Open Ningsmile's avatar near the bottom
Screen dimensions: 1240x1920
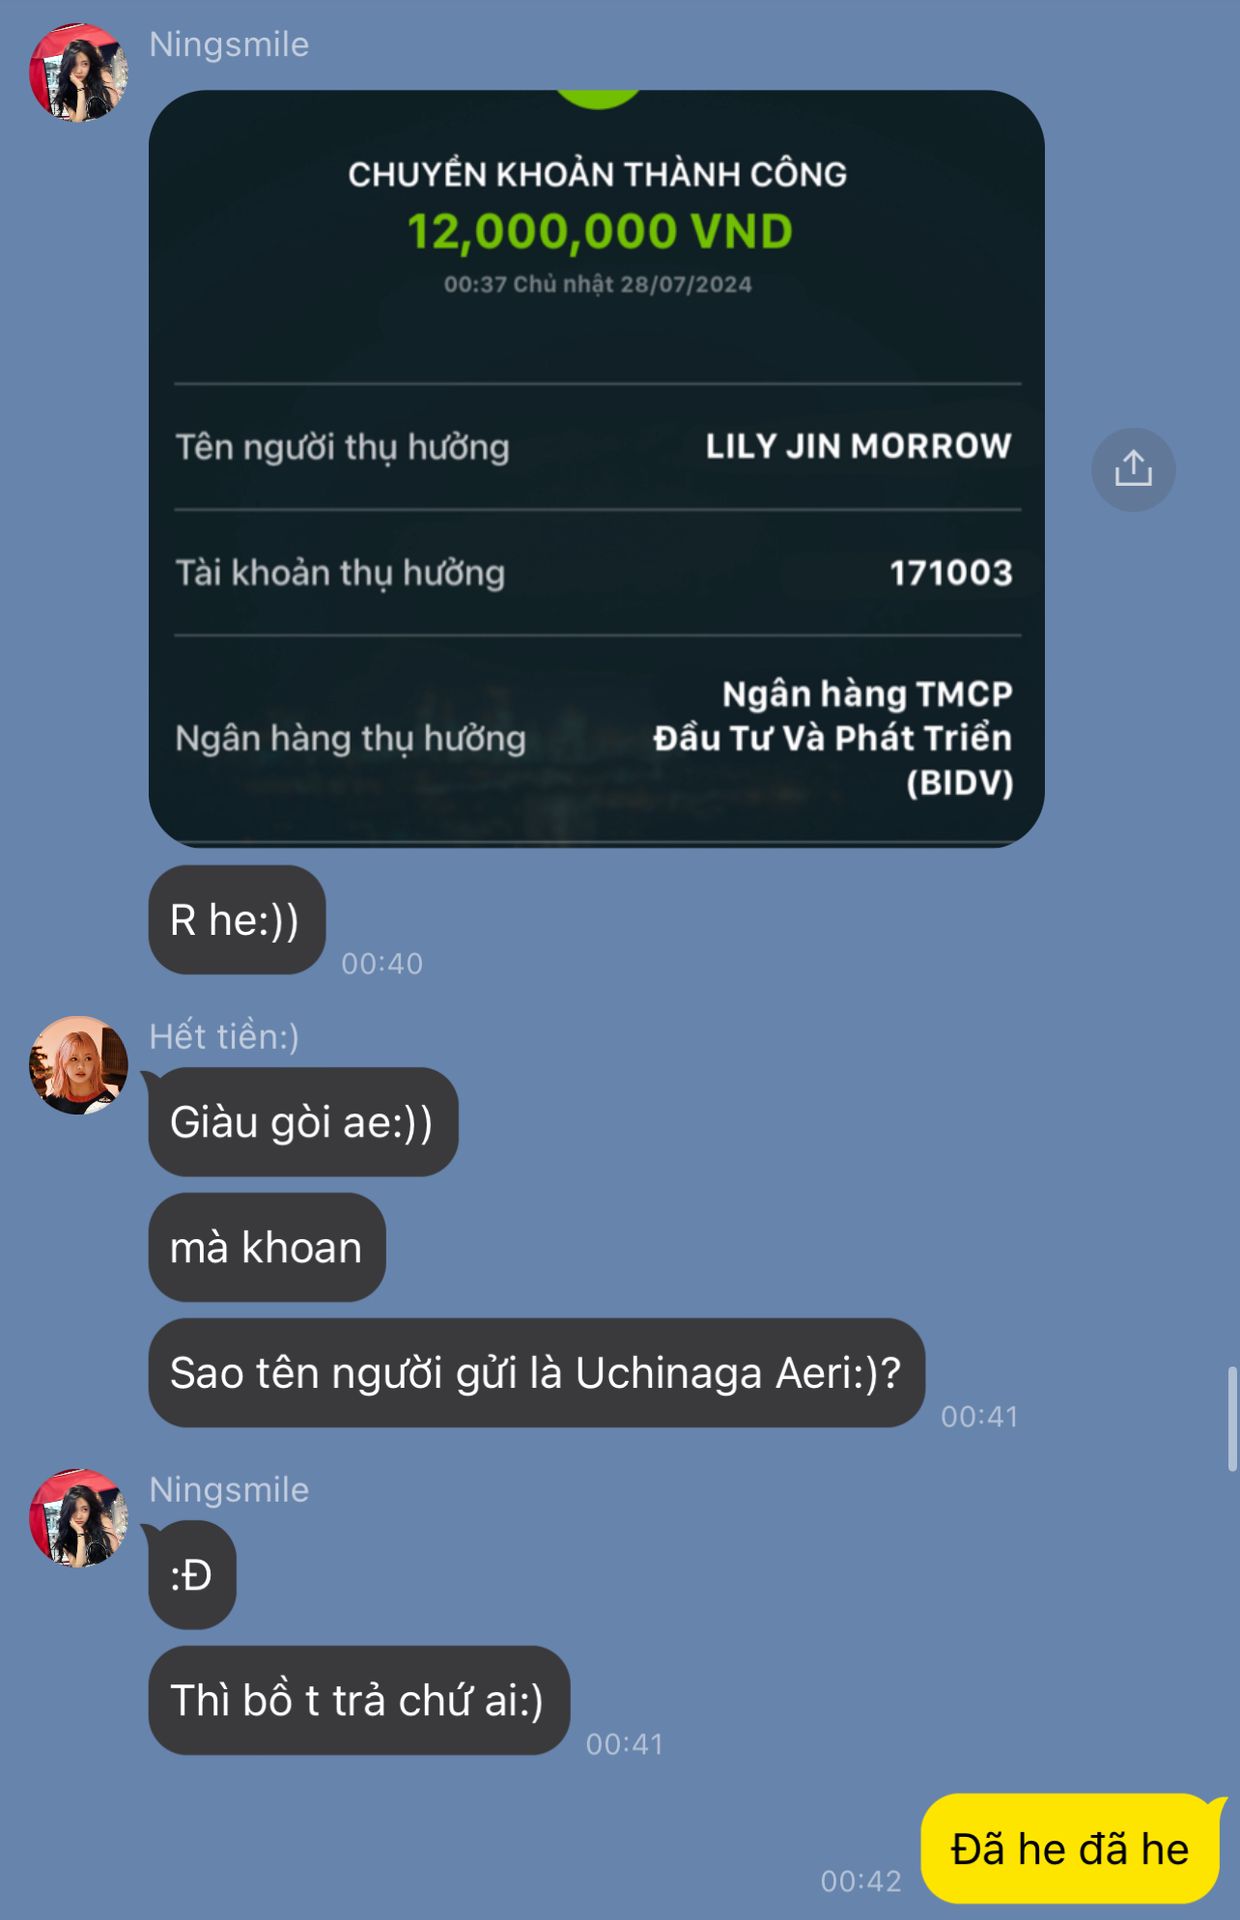click(79, 1518)
